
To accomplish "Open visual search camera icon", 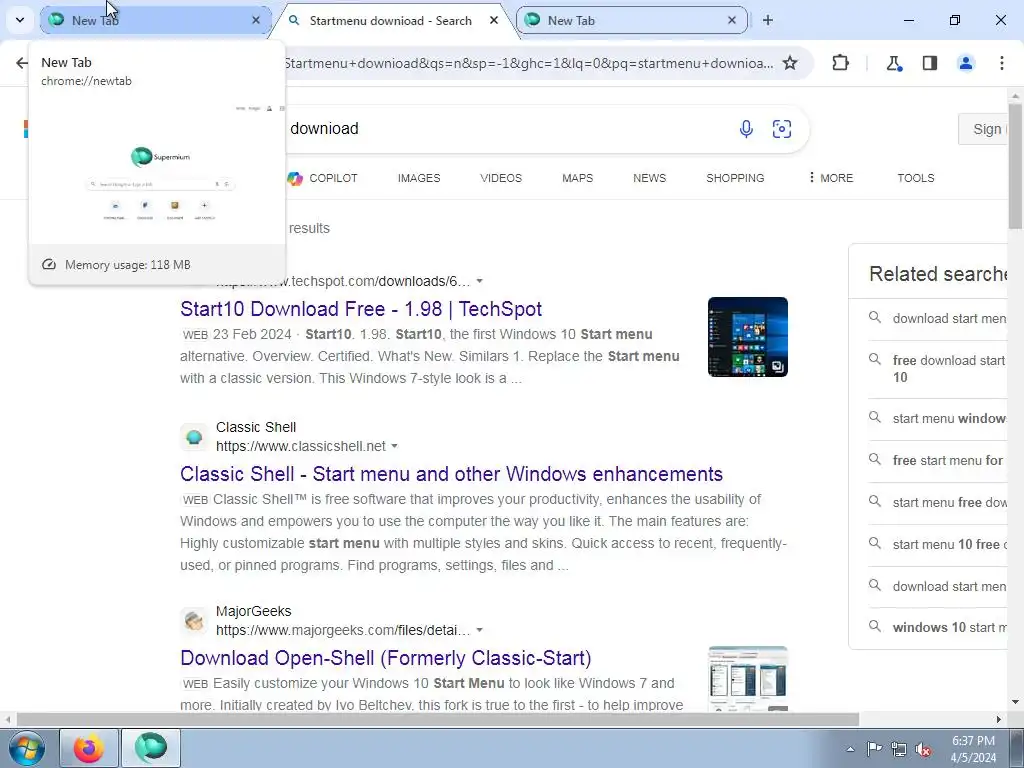I will tap(782, 129).
